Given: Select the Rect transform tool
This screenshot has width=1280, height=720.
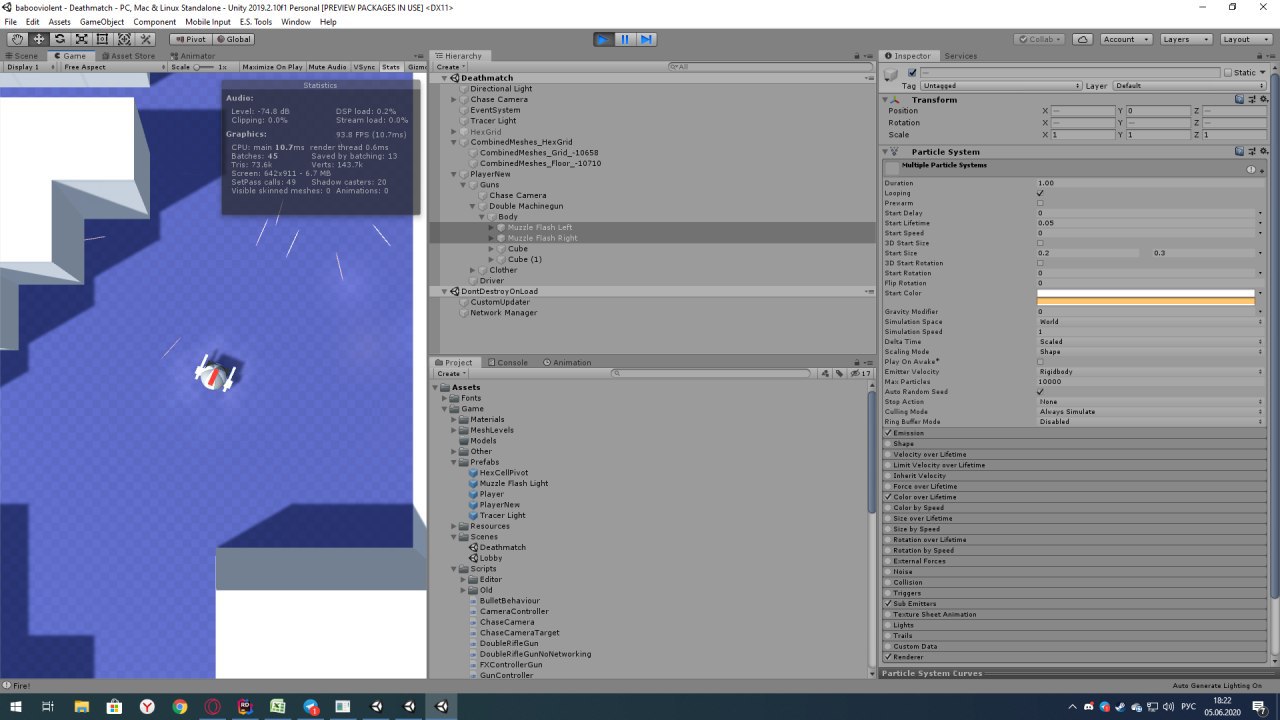Looking at the screenshot, I should (103, 39).
